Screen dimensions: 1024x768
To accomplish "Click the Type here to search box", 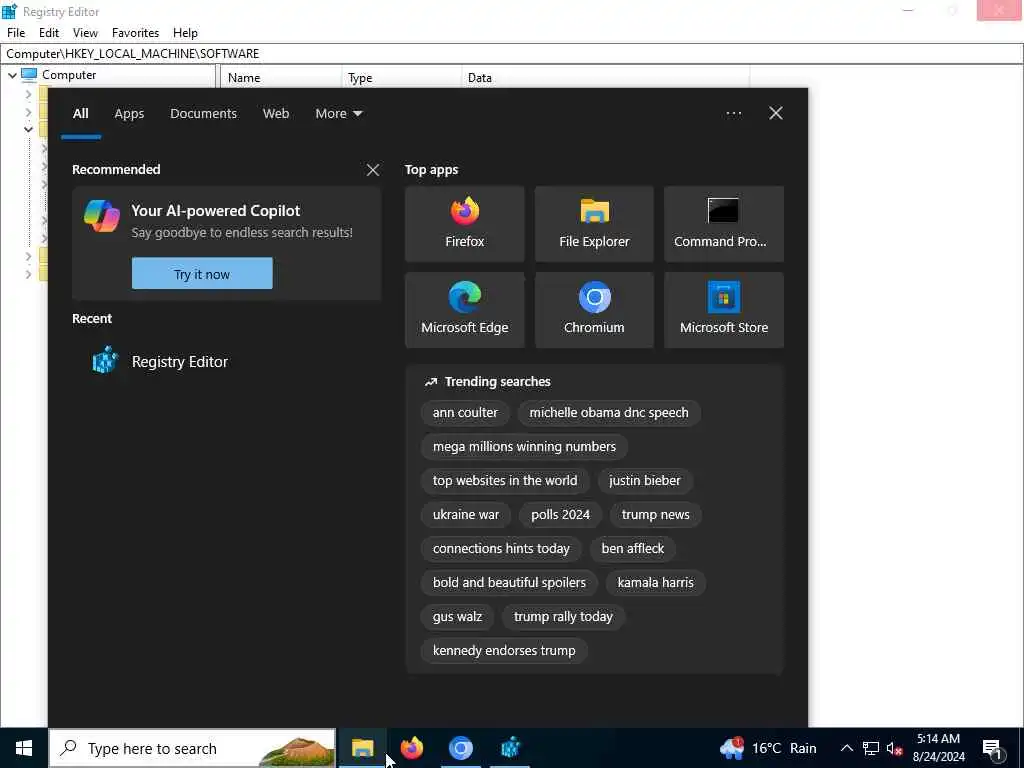I will [x=192, y=748].
